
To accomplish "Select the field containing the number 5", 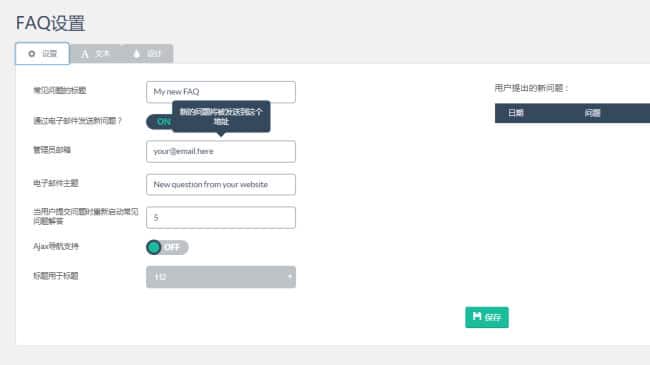I will click(221, 217).
